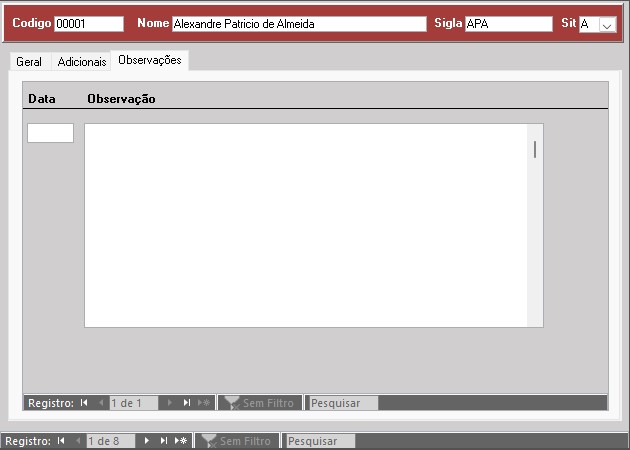Focus the Codigo field 00001
Viewport: 630px width, 450px height.
tap(89, 24)
